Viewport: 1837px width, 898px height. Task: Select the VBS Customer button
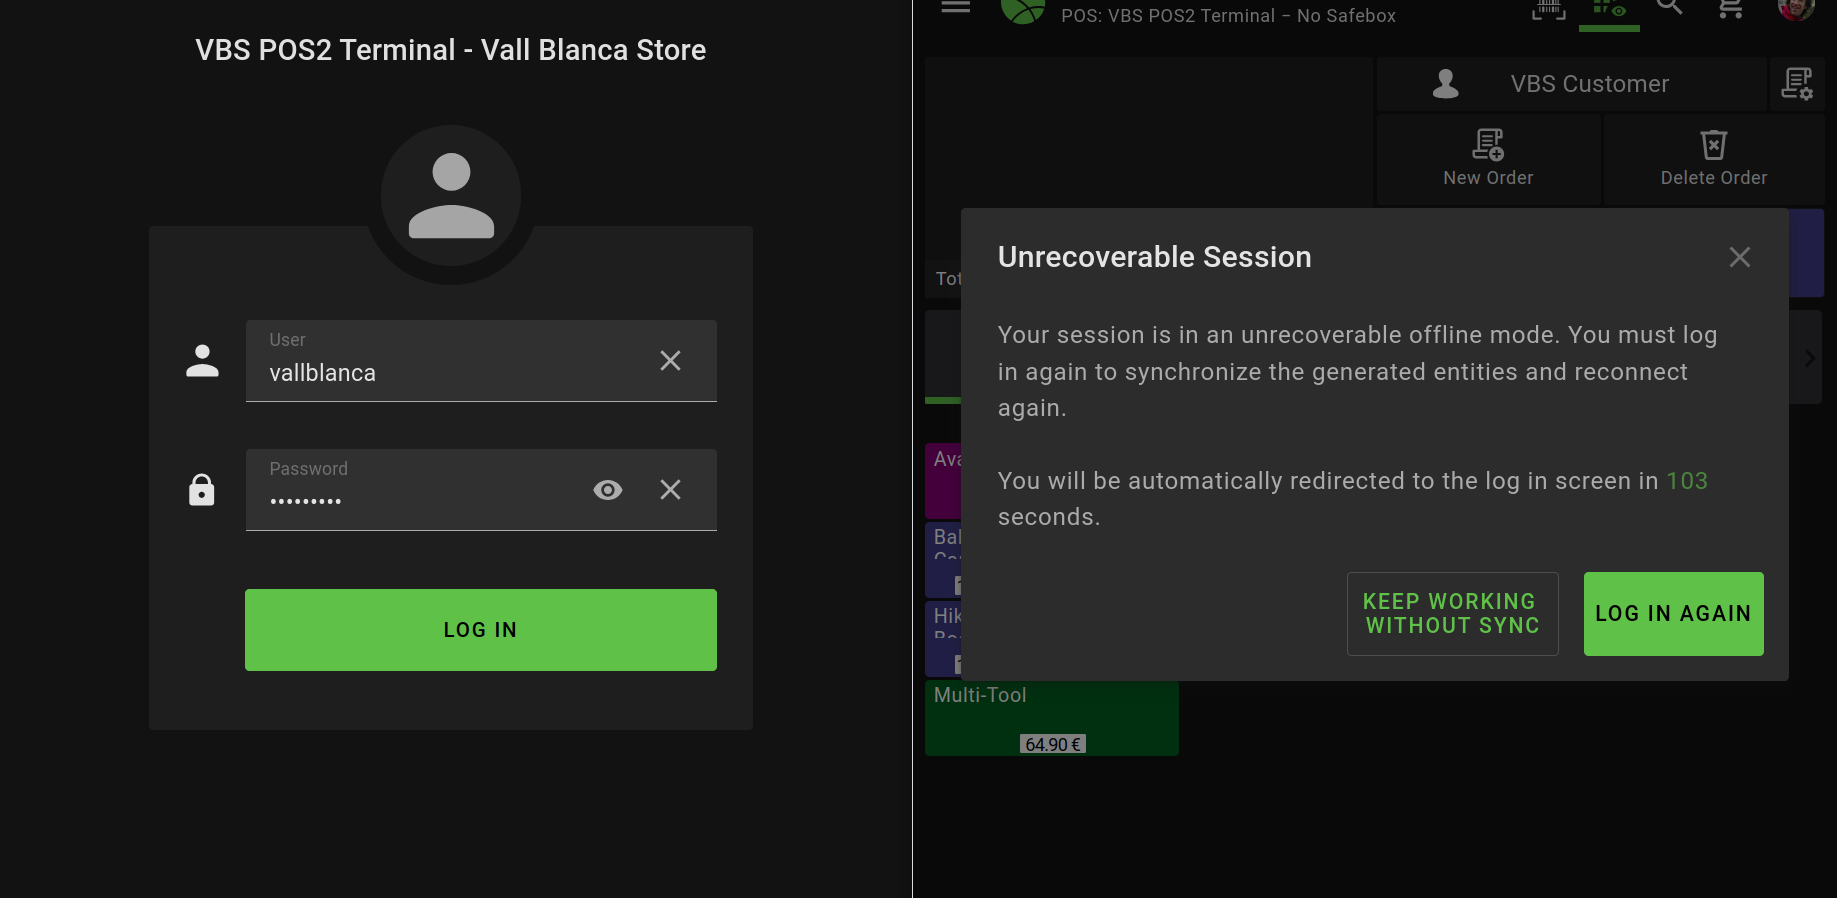[x=1570, y=84]
